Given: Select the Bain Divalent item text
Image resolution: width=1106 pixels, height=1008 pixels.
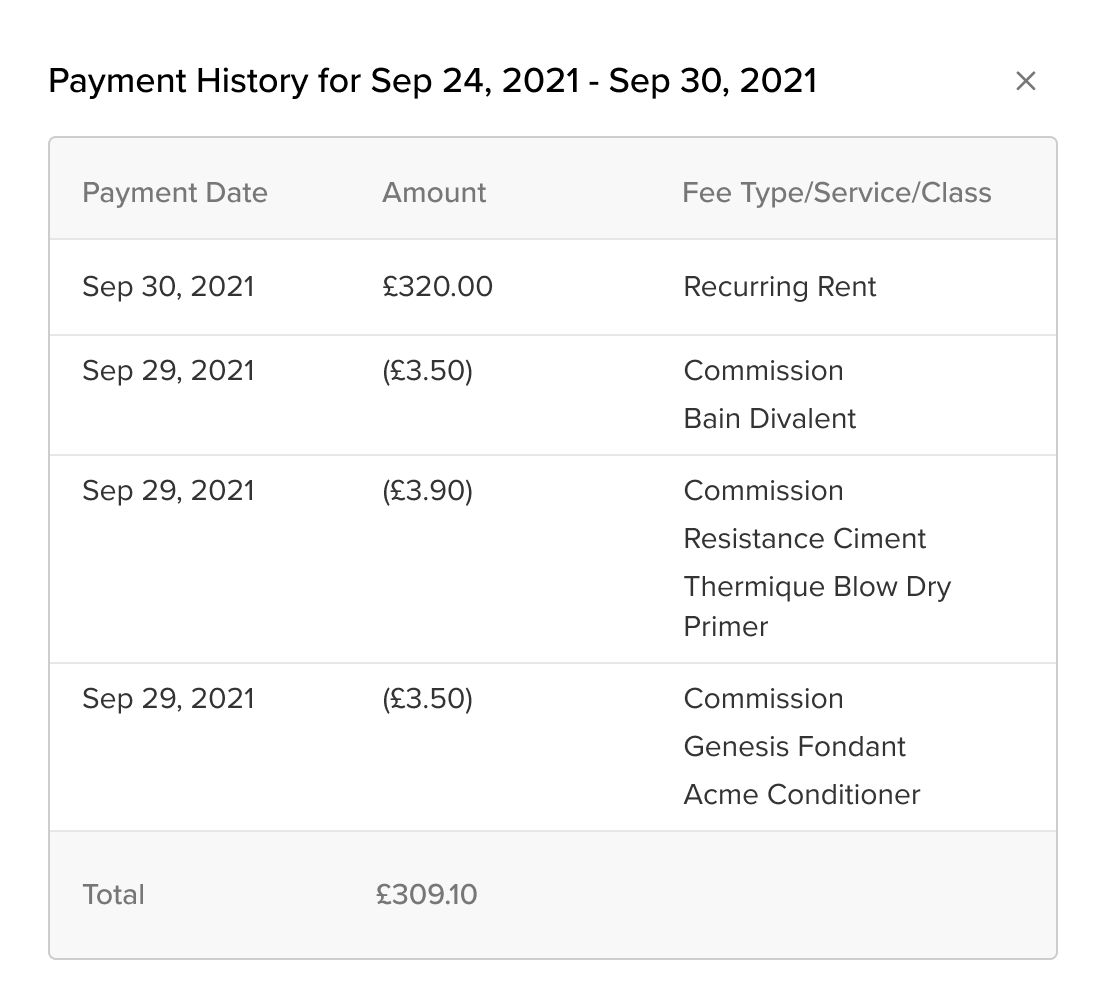Looking at the screenshot, I should coord(769,418).
